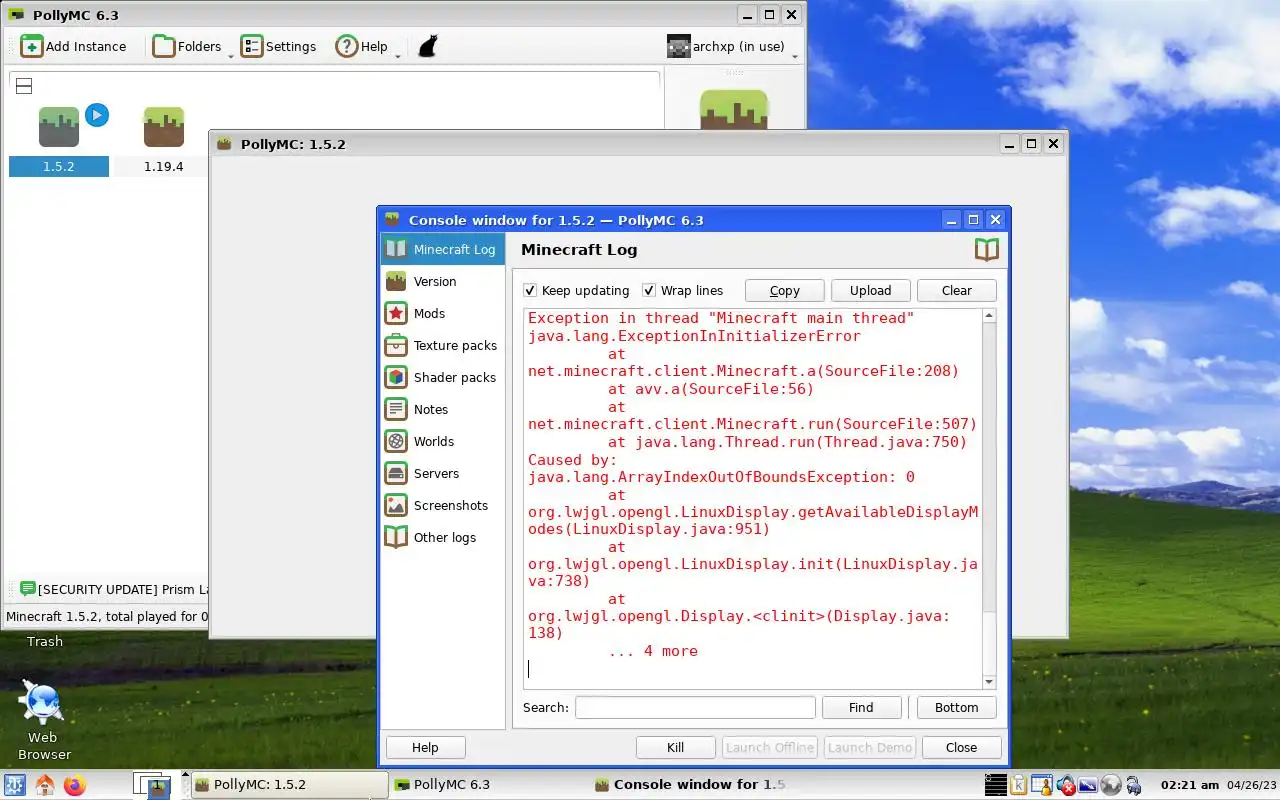Jump to Bottom of the log
This screenshot has width=1280, height=800.
coord(956,707)
